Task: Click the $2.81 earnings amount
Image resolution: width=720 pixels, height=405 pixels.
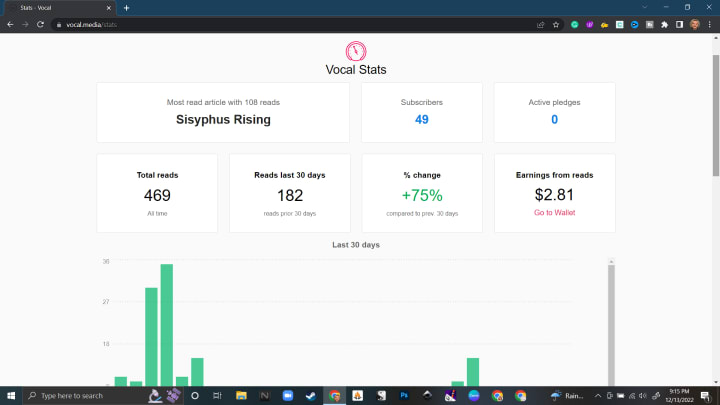Action: pyautogui.click(x=554, y=195)
